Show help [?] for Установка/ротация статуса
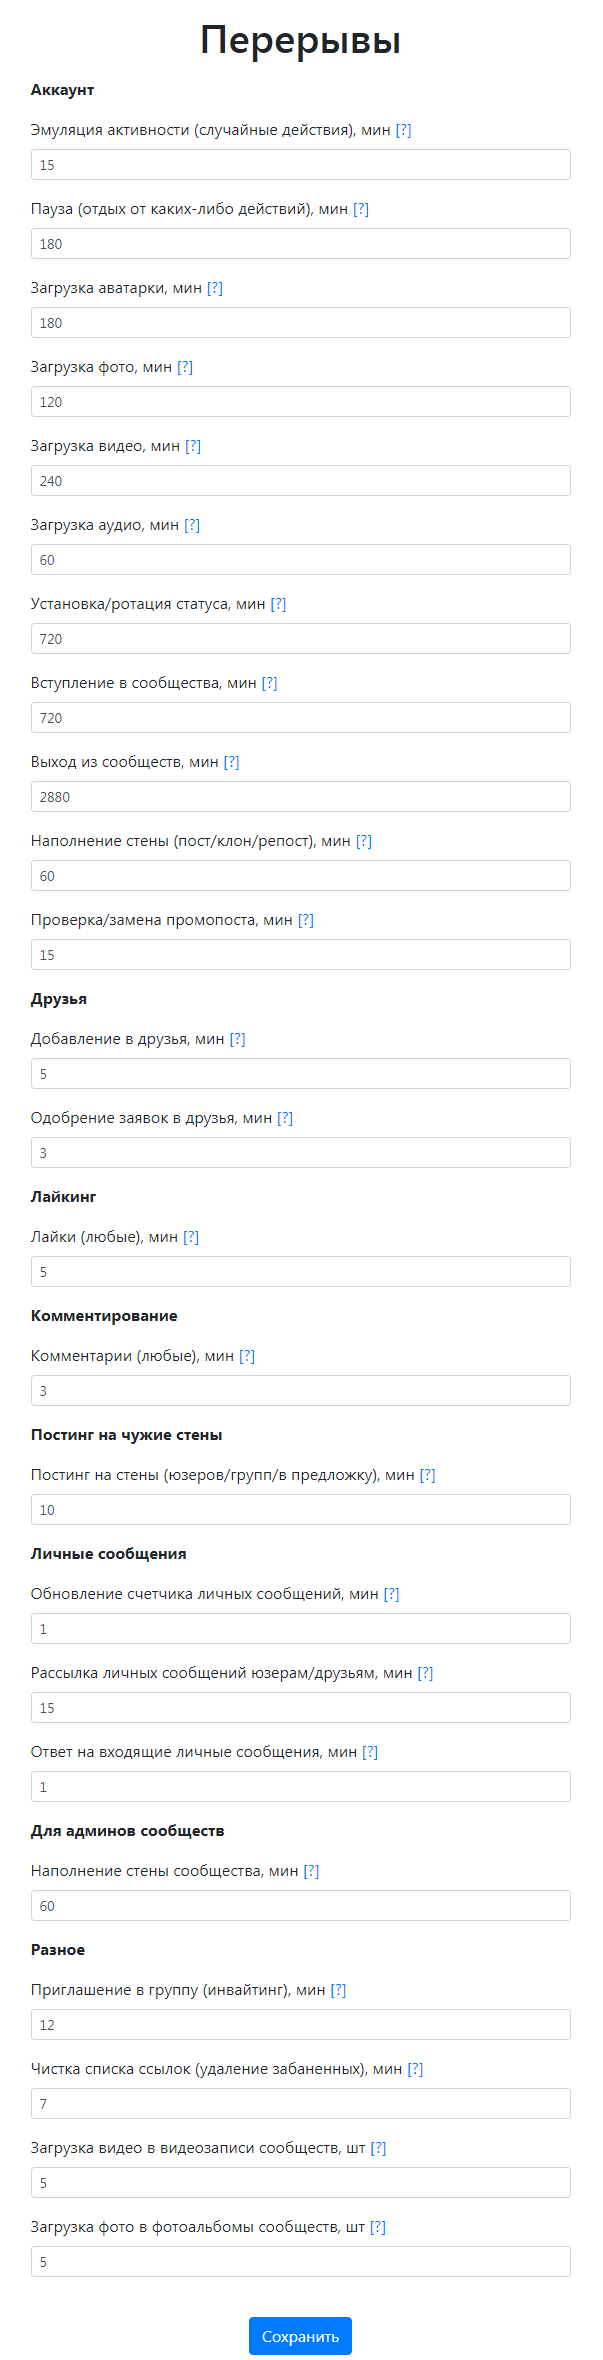This screenshot has width=603, height=2360. tap(279, 604)
